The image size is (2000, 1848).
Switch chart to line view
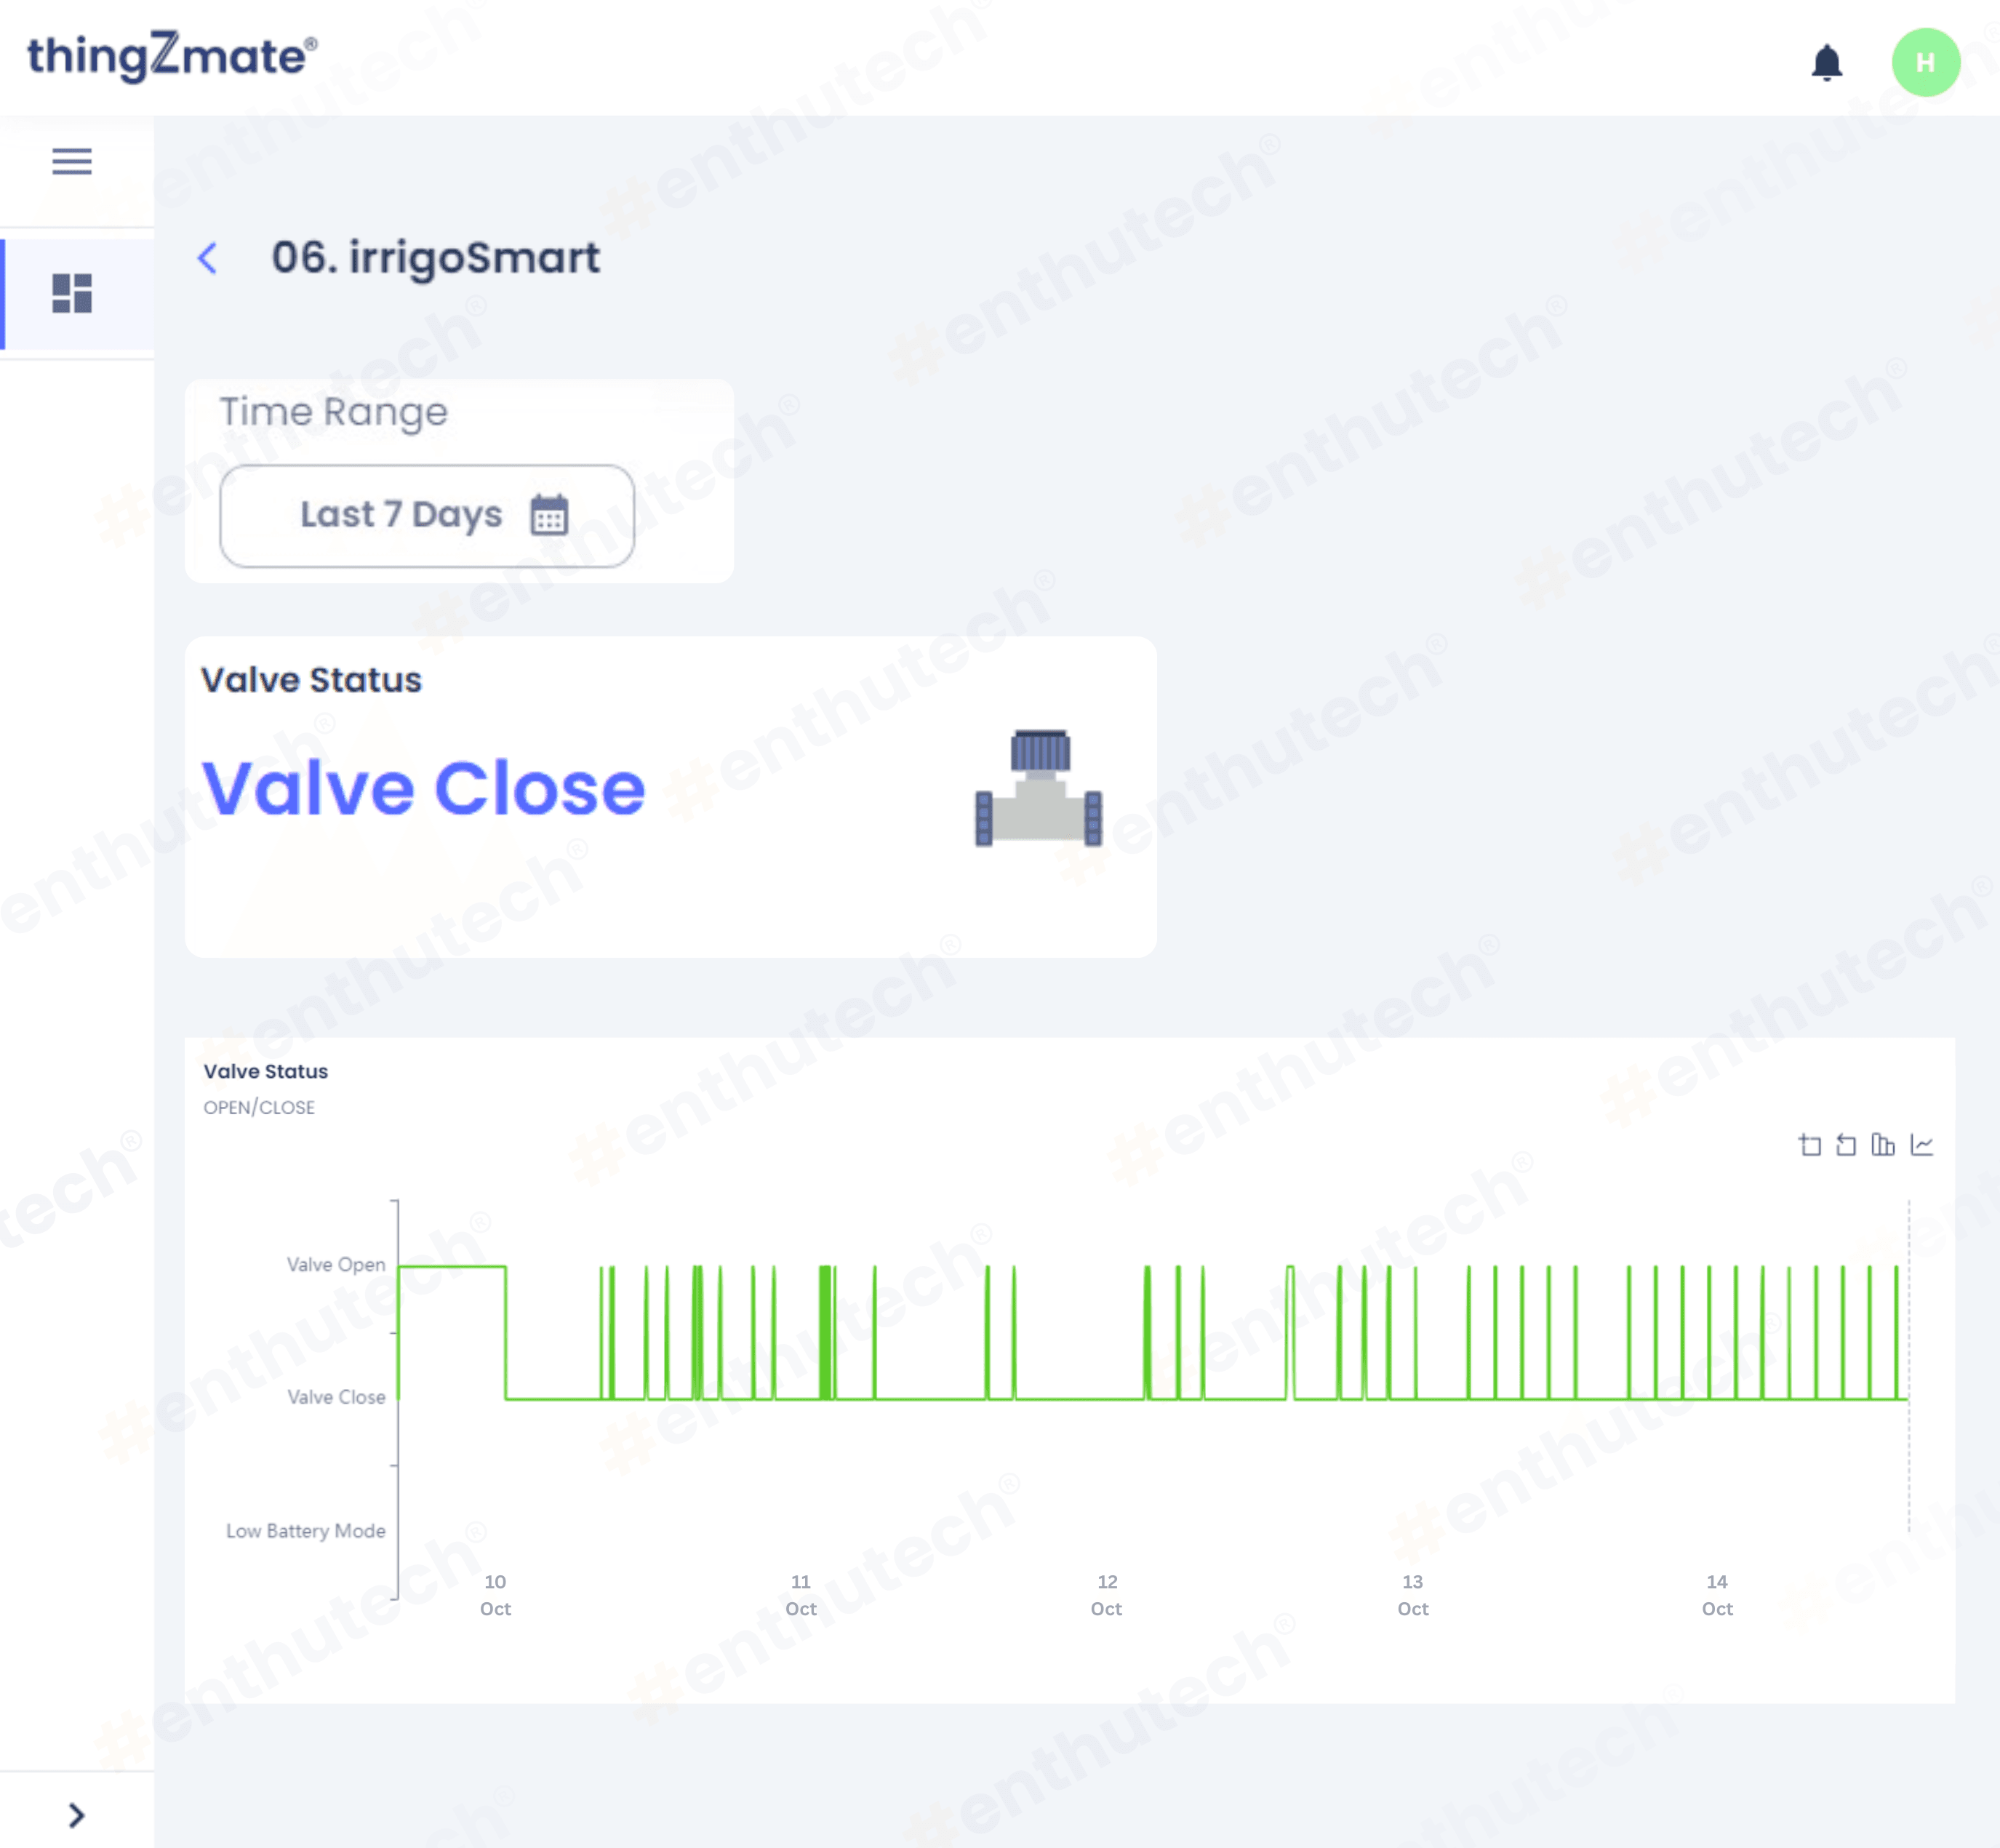(x=1921, y=1145)
